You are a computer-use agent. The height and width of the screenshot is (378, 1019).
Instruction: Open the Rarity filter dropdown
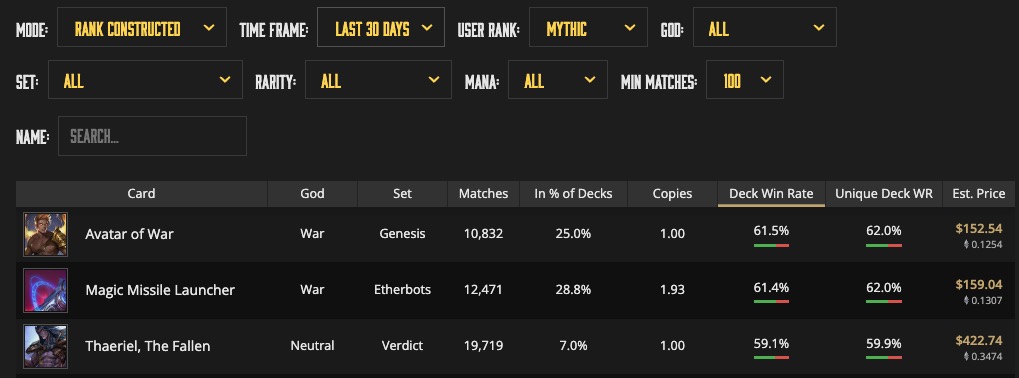pos(378,80)
